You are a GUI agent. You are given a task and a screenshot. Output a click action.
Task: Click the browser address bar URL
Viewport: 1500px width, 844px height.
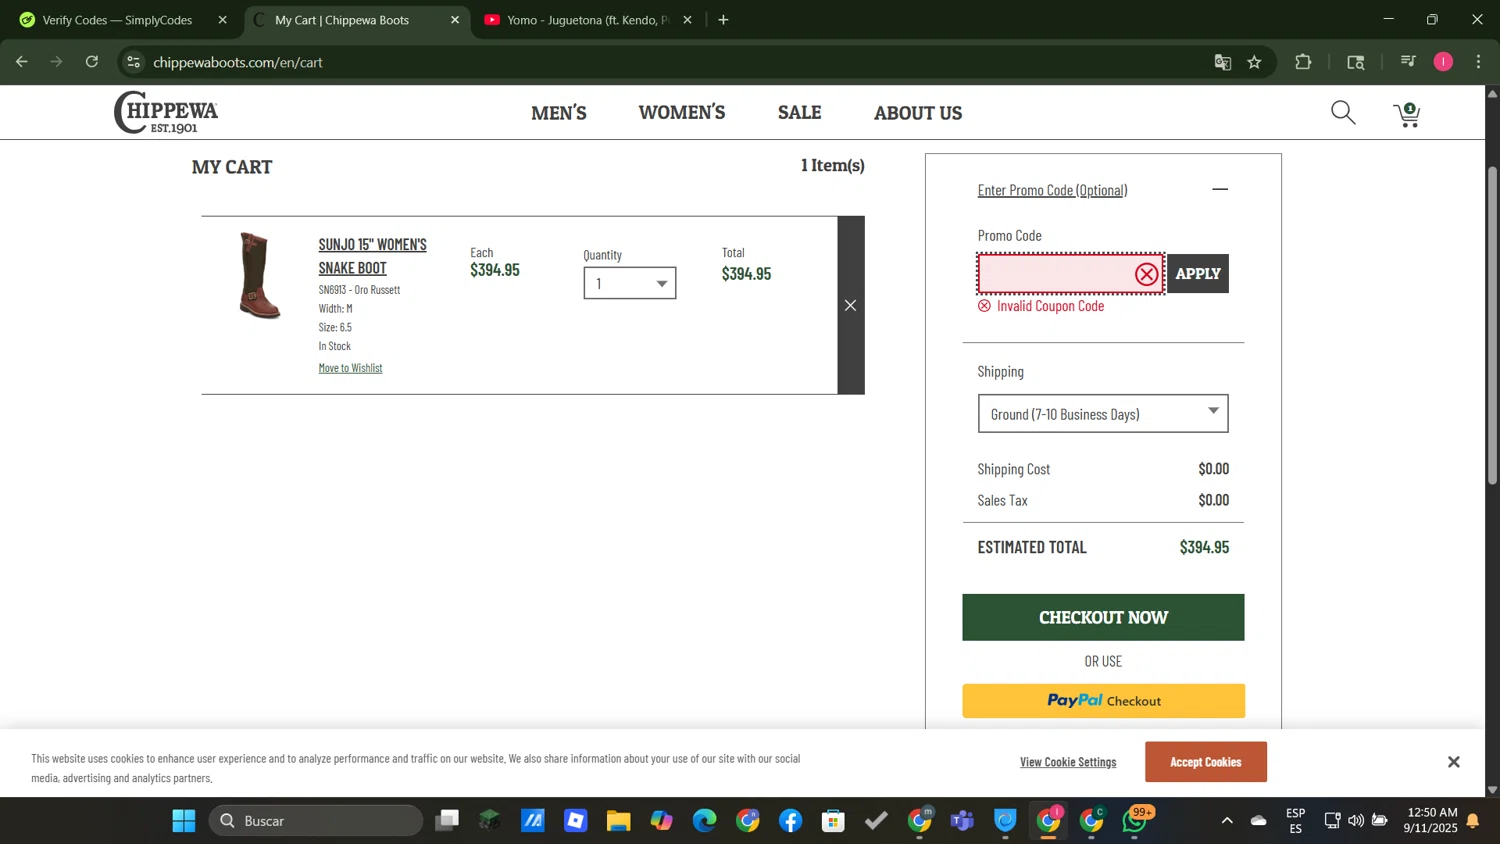coord(238,62)
